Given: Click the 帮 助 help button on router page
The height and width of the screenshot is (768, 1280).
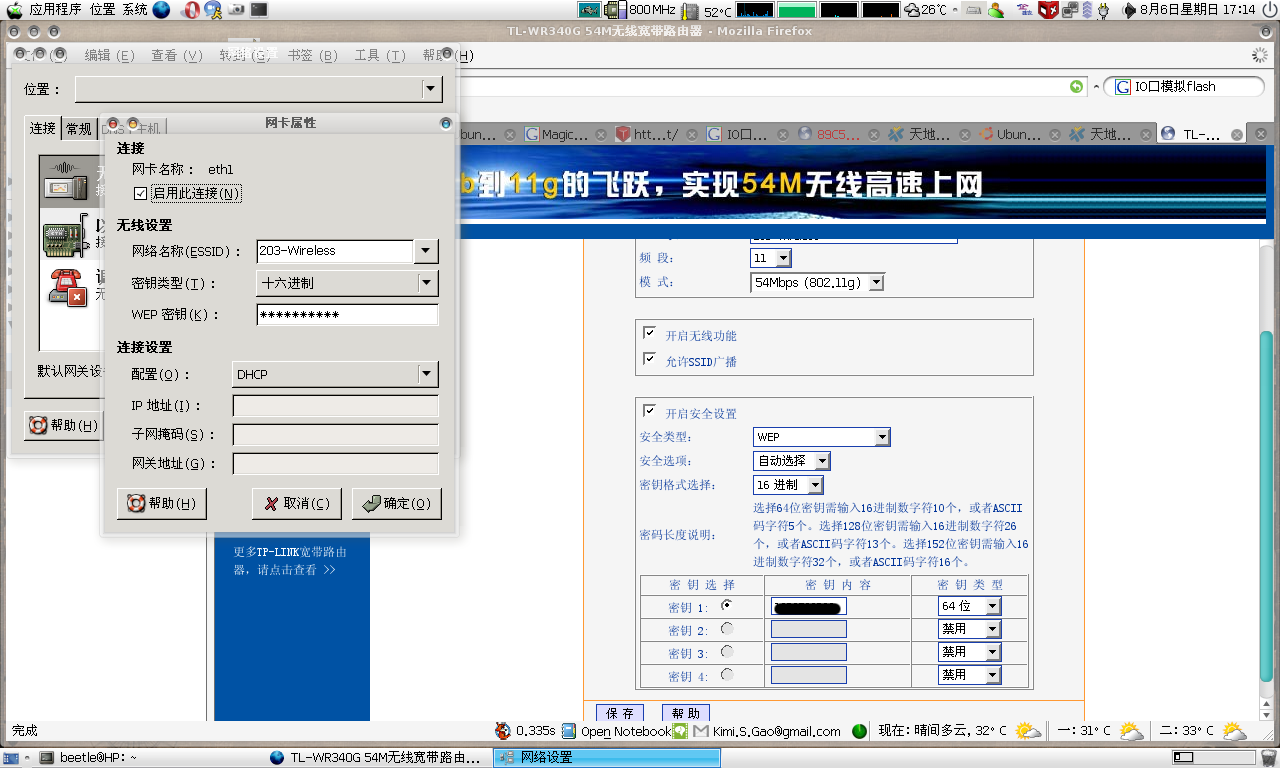Looking at the screenshot, I should coord(686,713).
